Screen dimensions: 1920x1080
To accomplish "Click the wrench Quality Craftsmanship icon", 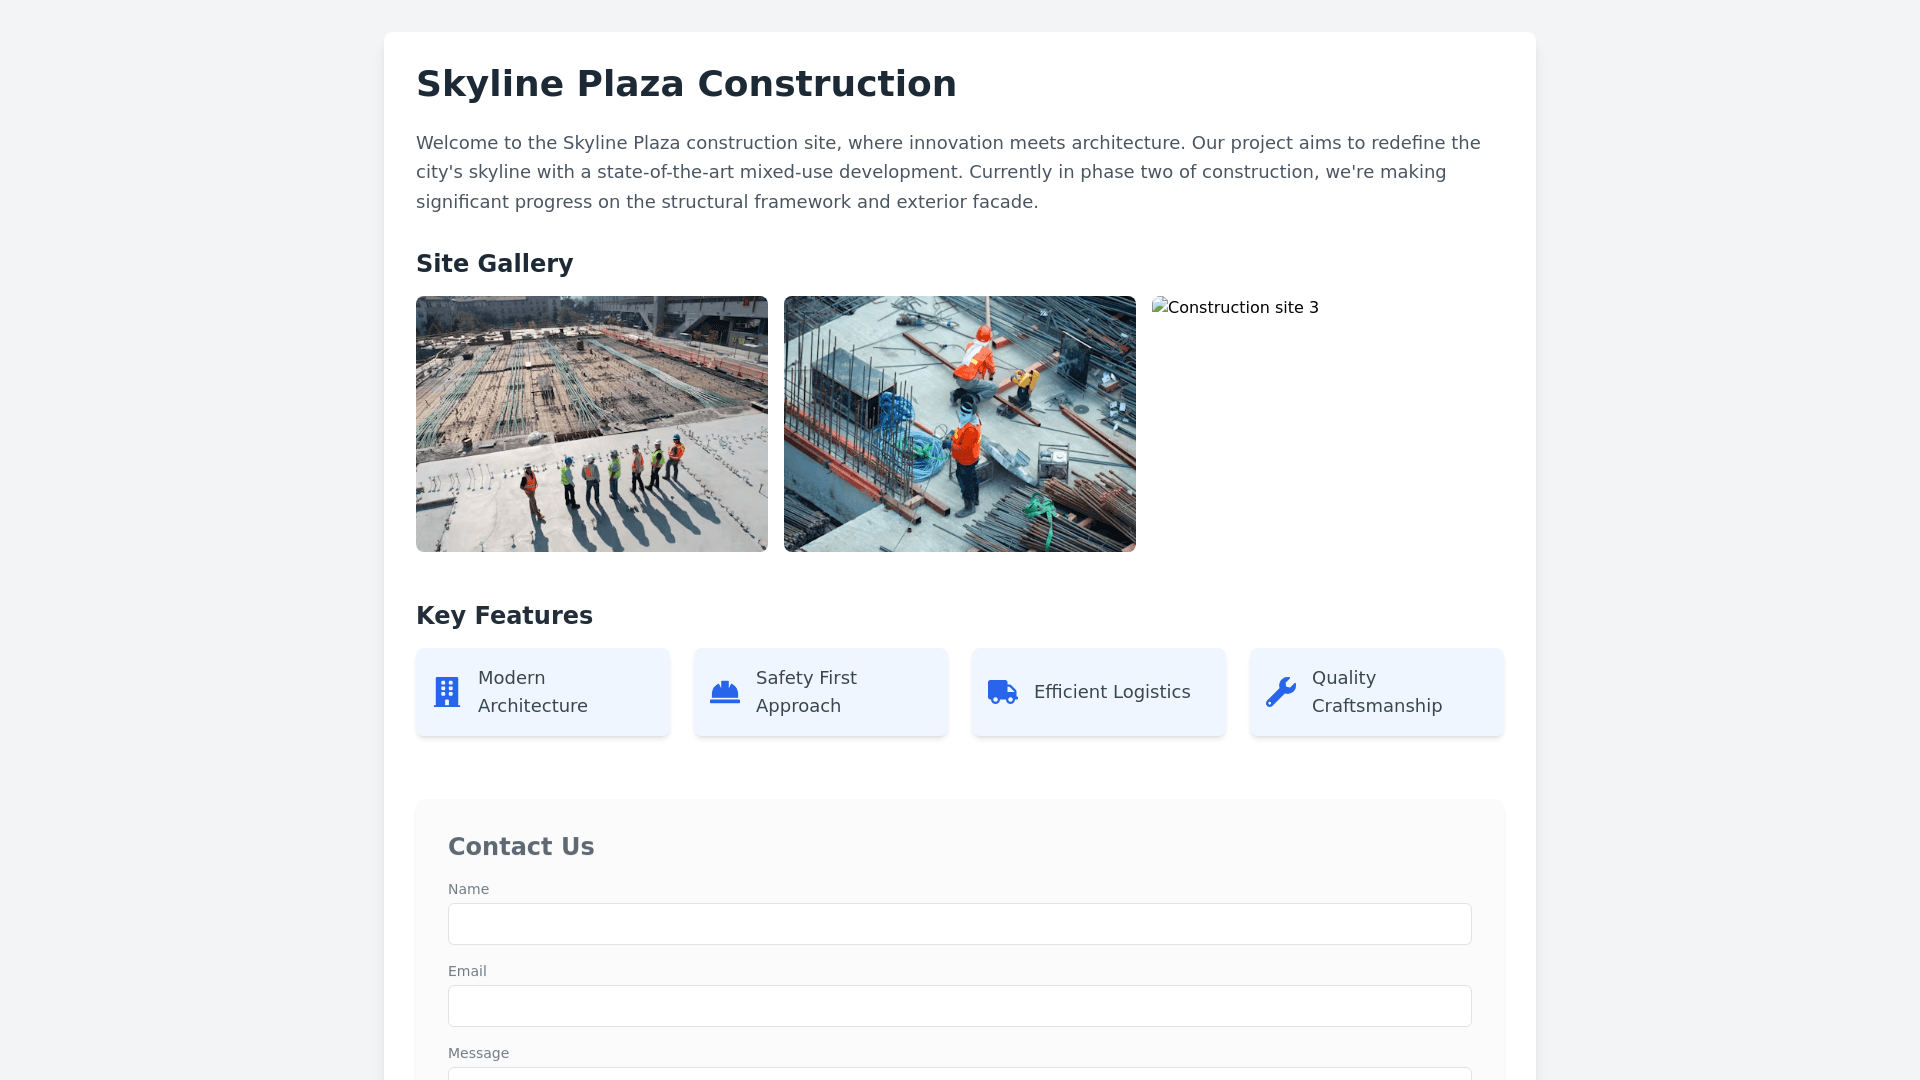I will [1280, 692].
